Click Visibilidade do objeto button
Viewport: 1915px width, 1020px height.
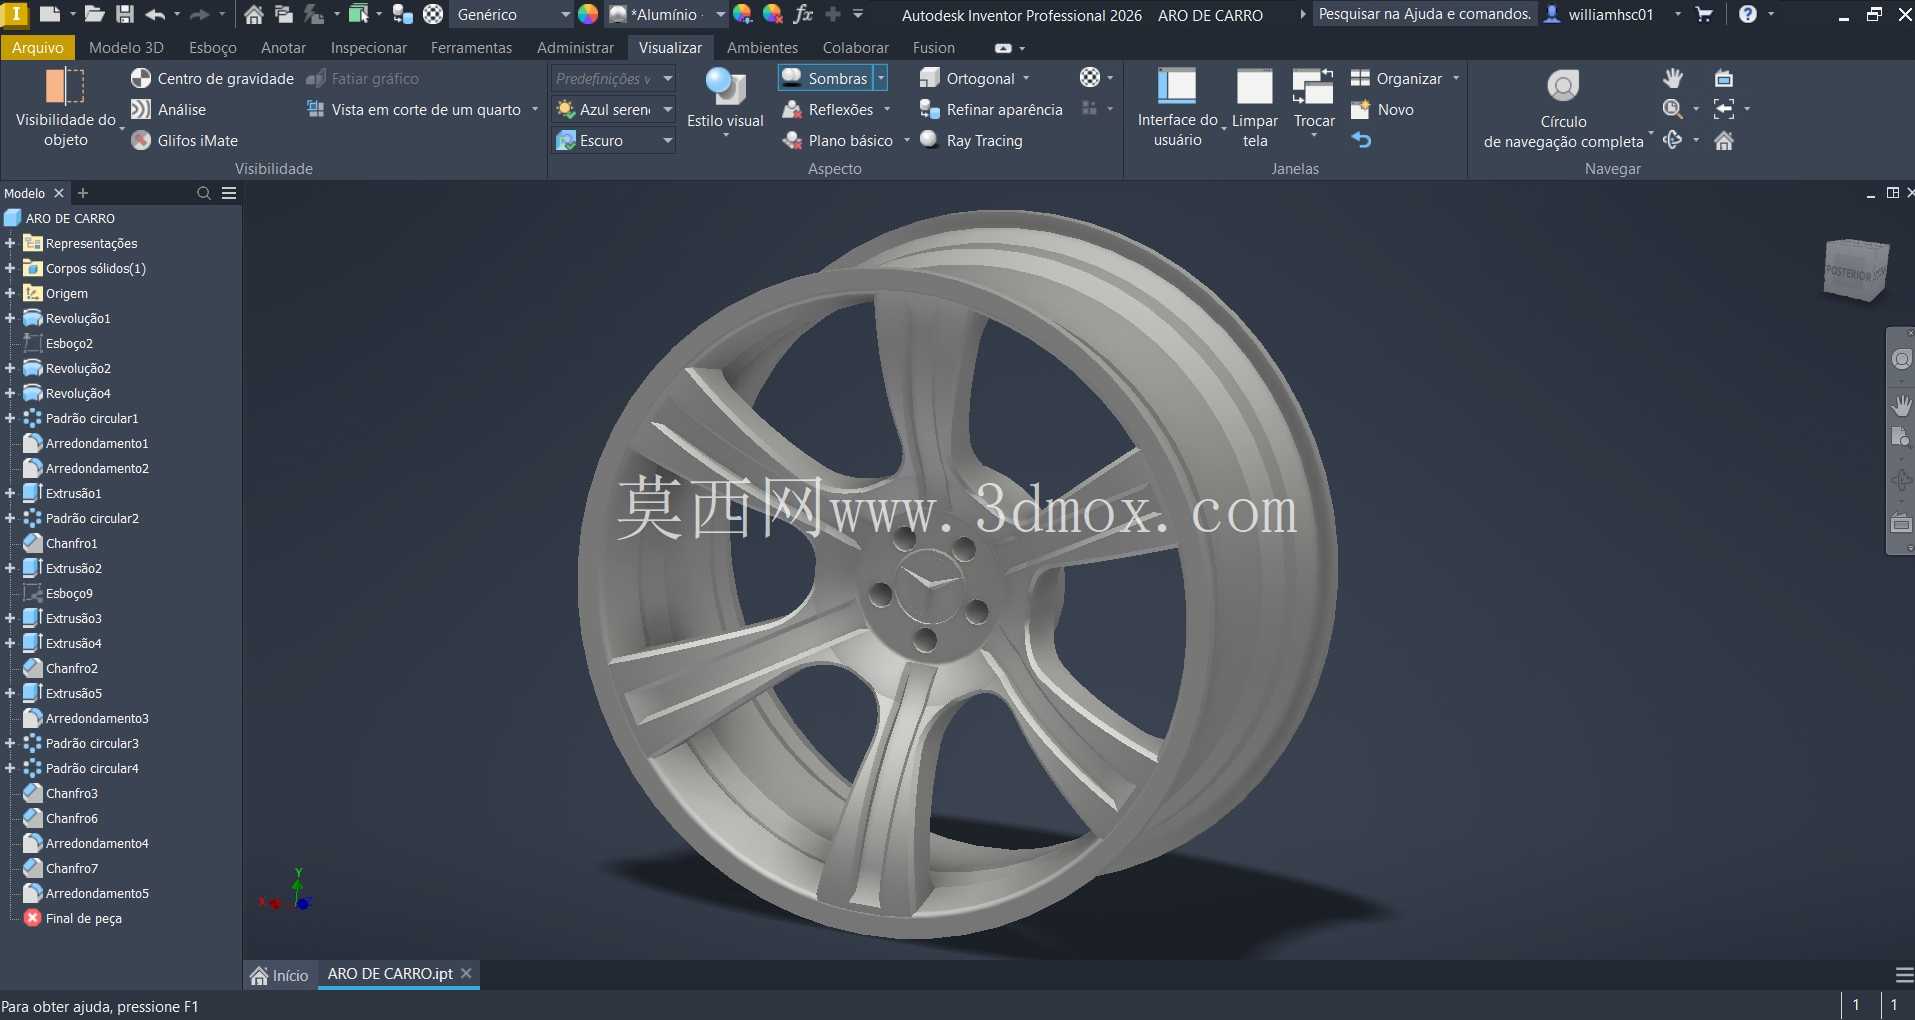[x=66, y=108]
